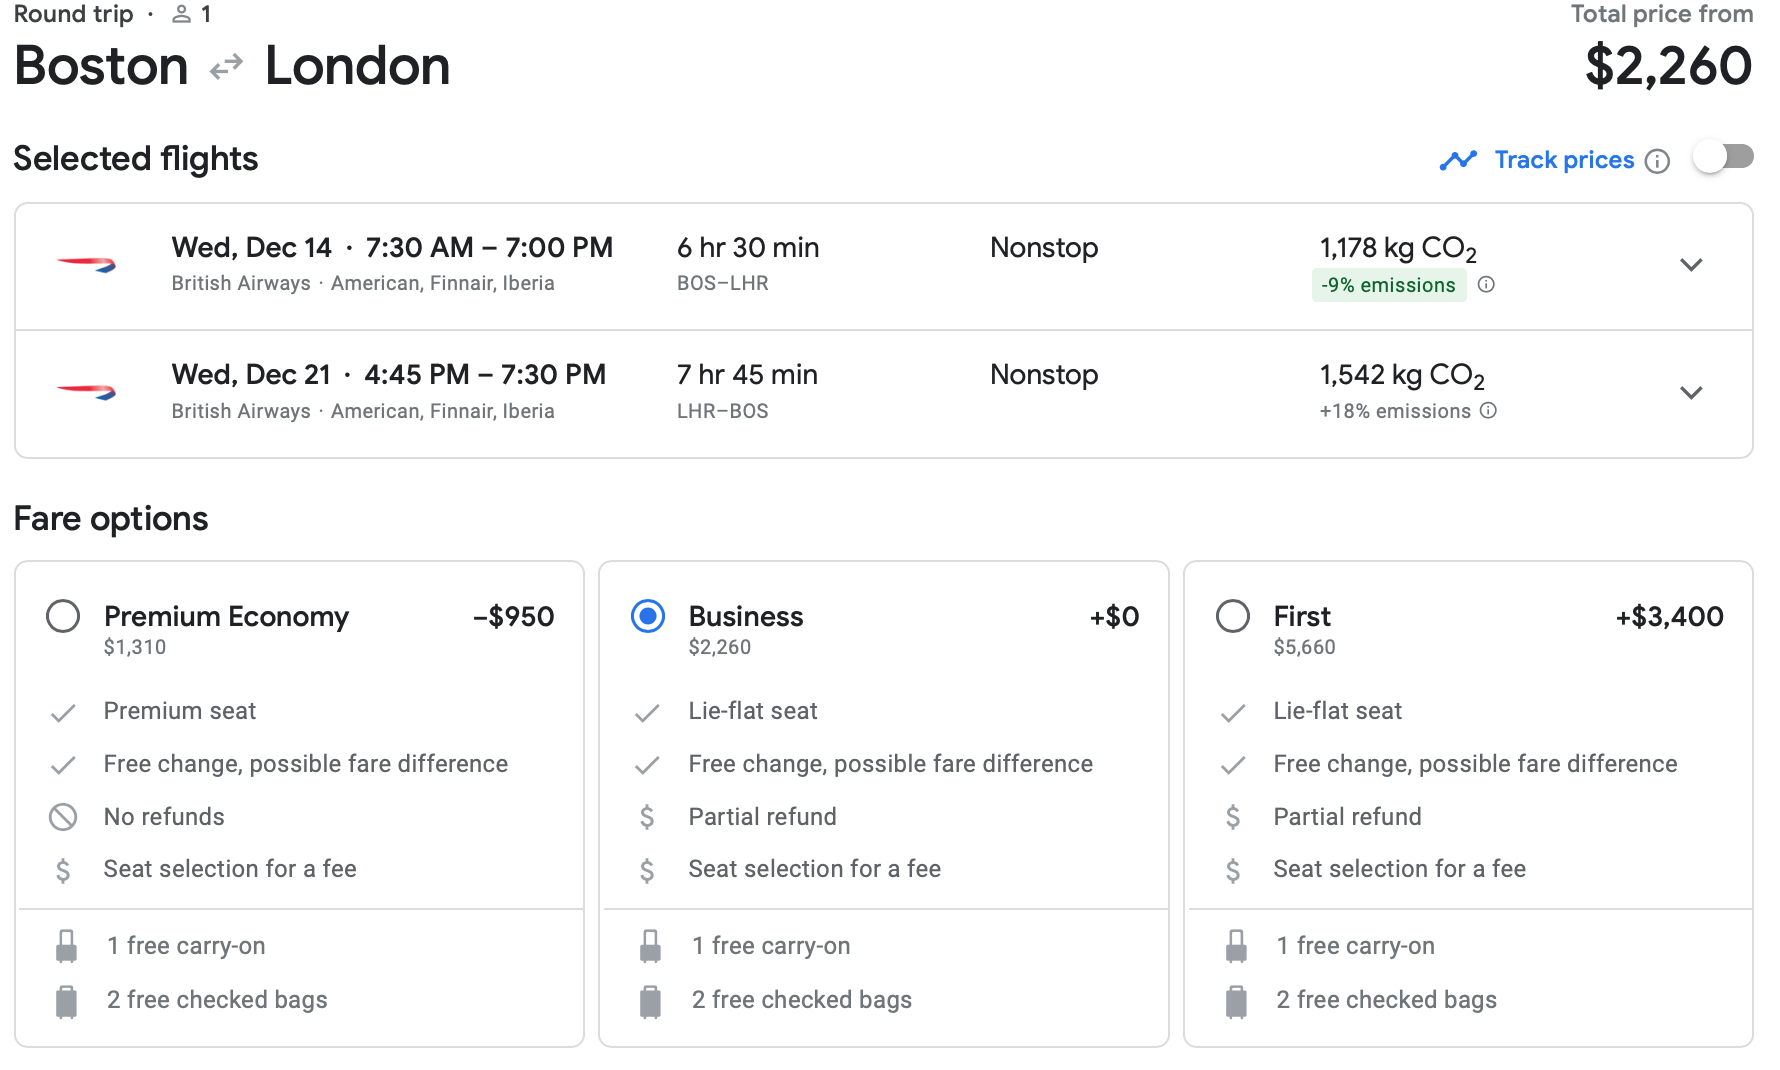Select the Premium Economy fare radio button
The height and width of the screenshot is (1070, 1780).
coord(63,616)
